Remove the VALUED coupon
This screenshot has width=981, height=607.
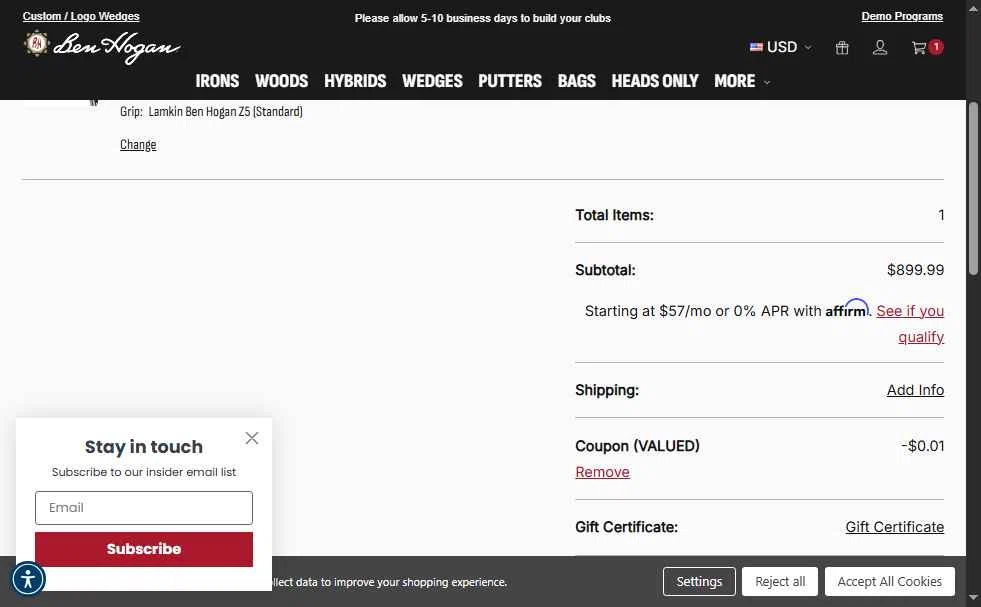click(602, 472)
